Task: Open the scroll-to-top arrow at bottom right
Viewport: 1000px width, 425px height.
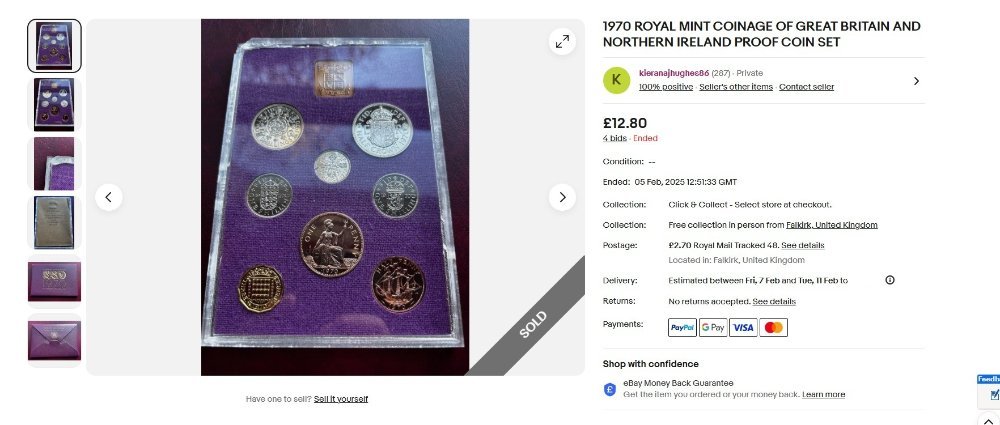Action: pyautogui.click(x=990, y=420)
